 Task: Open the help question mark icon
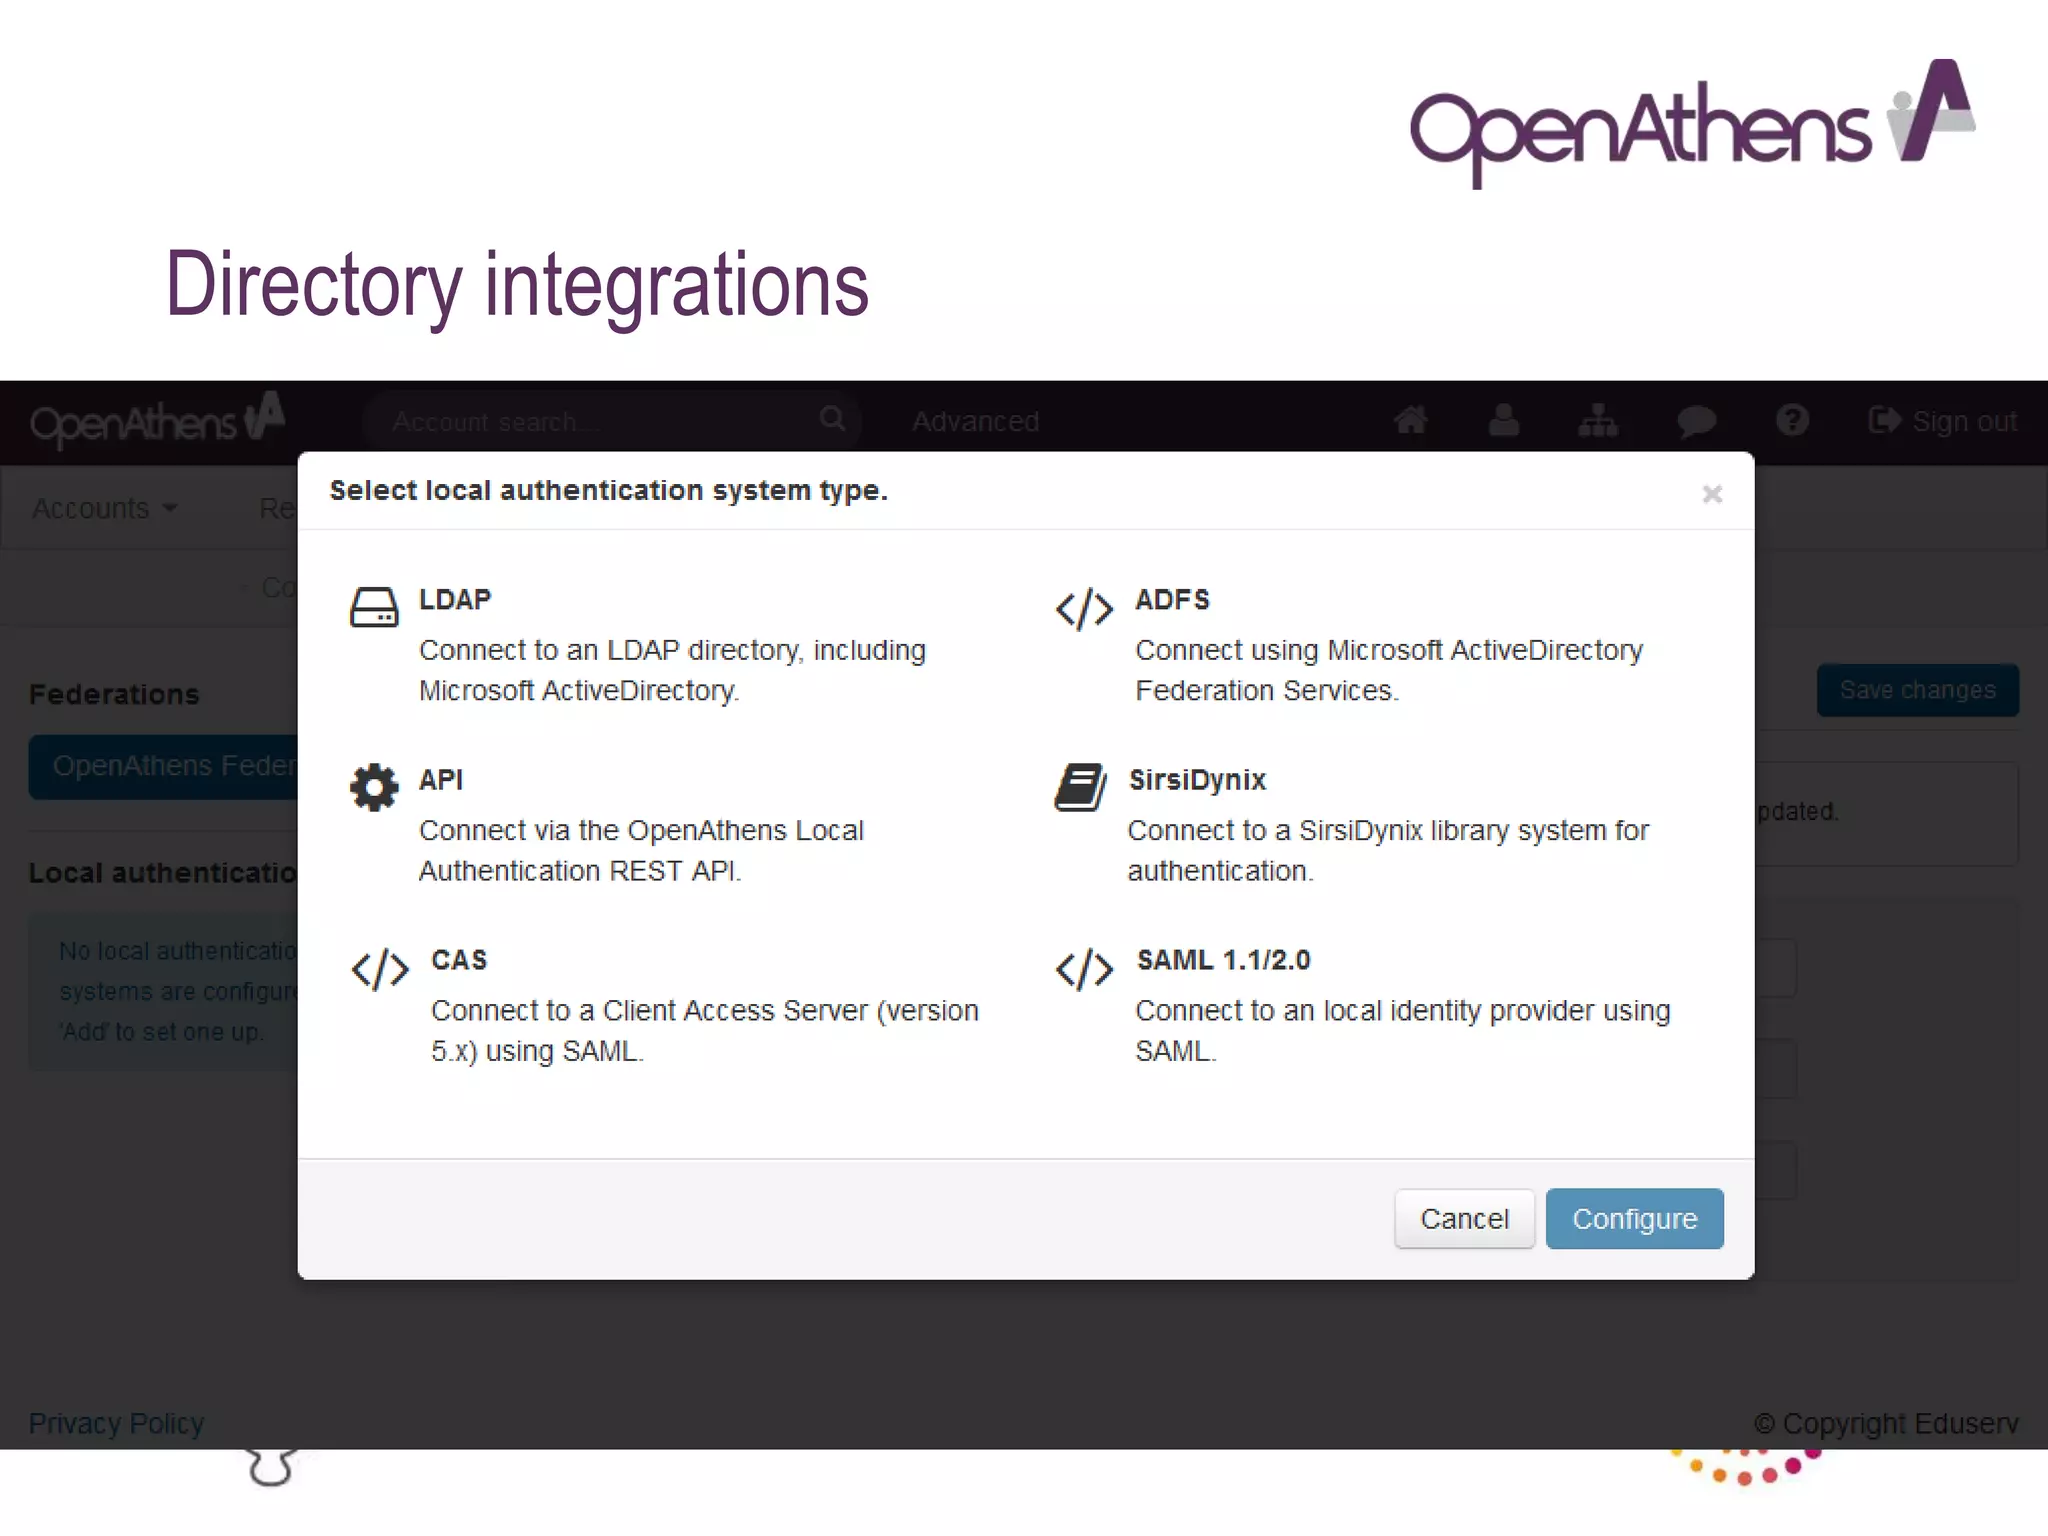tap(1792, 420)
